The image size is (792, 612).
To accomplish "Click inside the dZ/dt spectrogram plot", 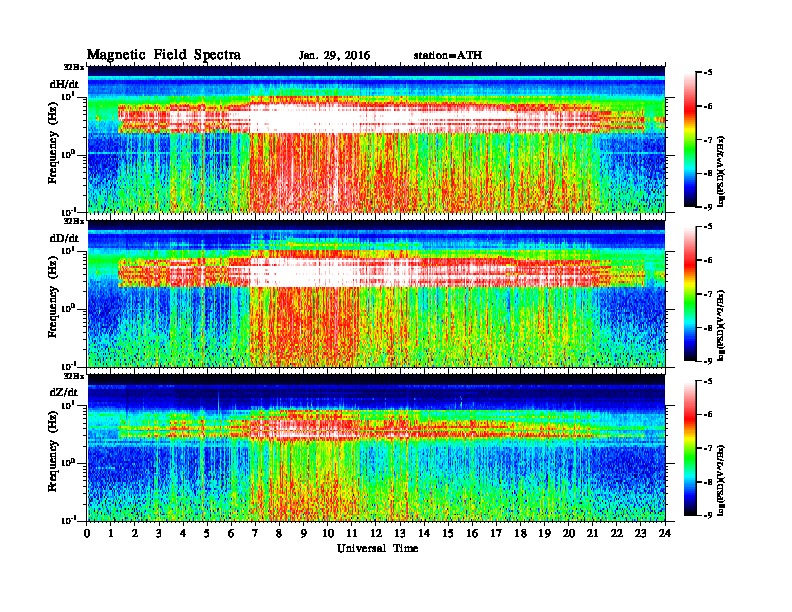I will coord(376,448).
